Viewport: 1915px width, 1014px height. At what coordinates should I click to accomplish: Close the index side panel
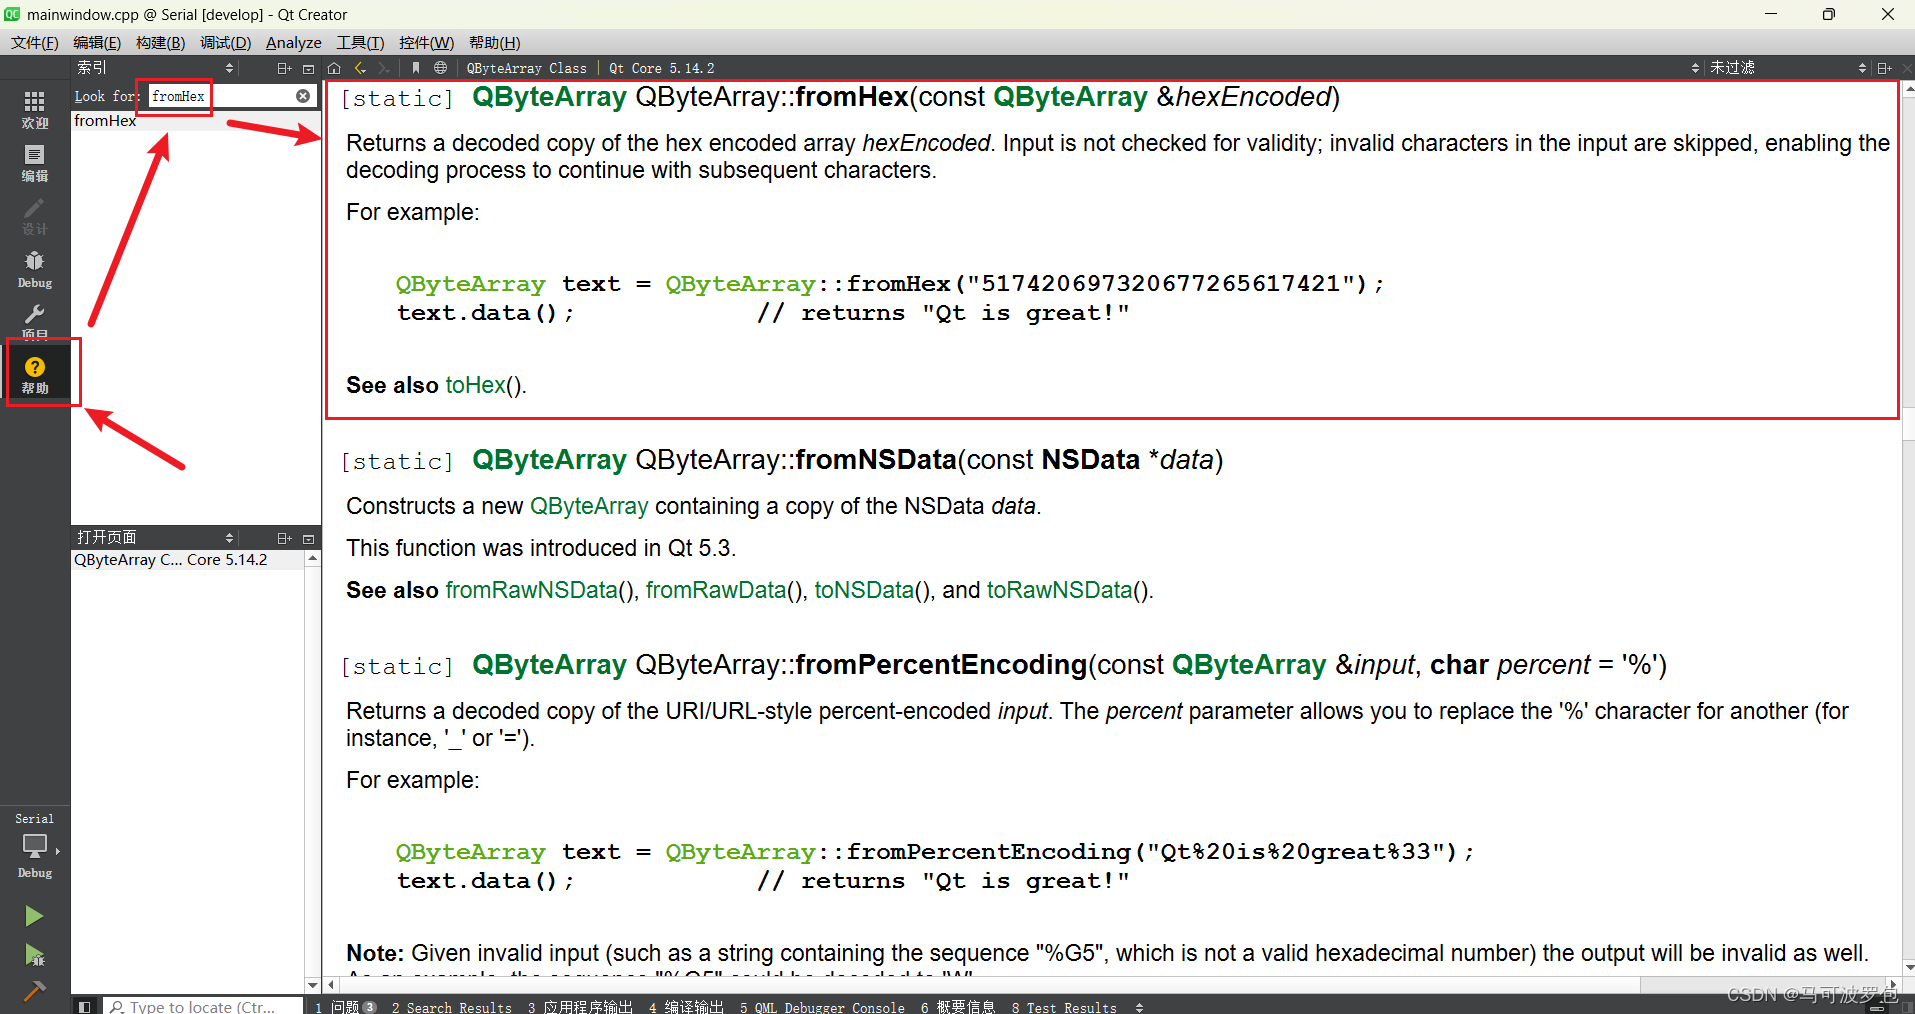pyautogui.click(x=309, y=68)
